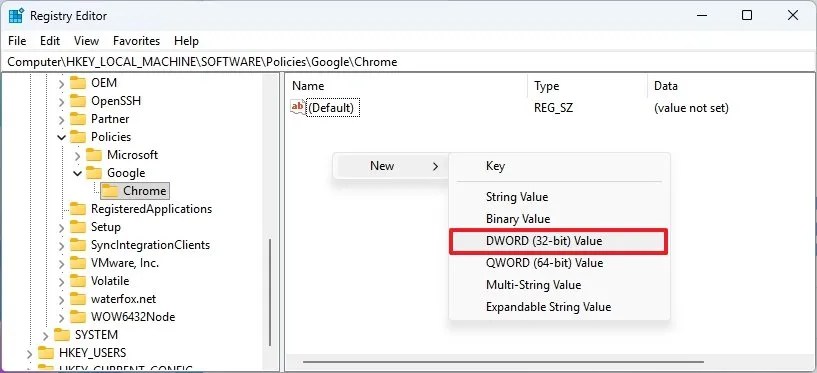Select the OpenSSH folder icon
The height and width of the screenshot is (373, 817).
pyautogui.click(x=78, y=101)
